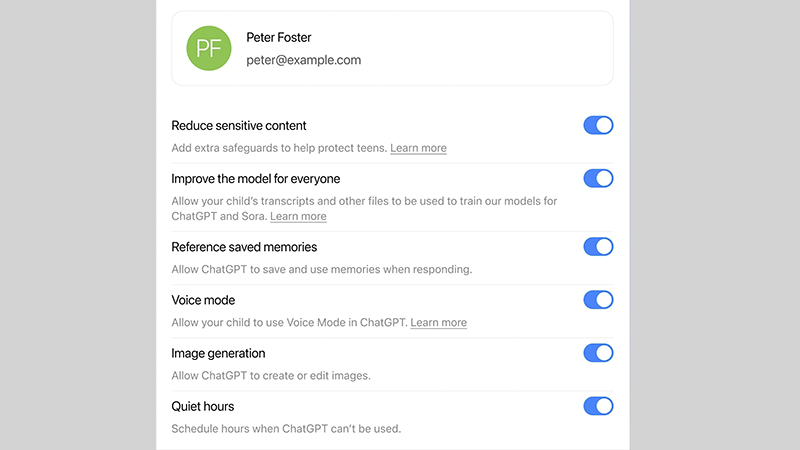Turn off the Image generation toggle
800x450 pixels.
(x=598, y=353)
